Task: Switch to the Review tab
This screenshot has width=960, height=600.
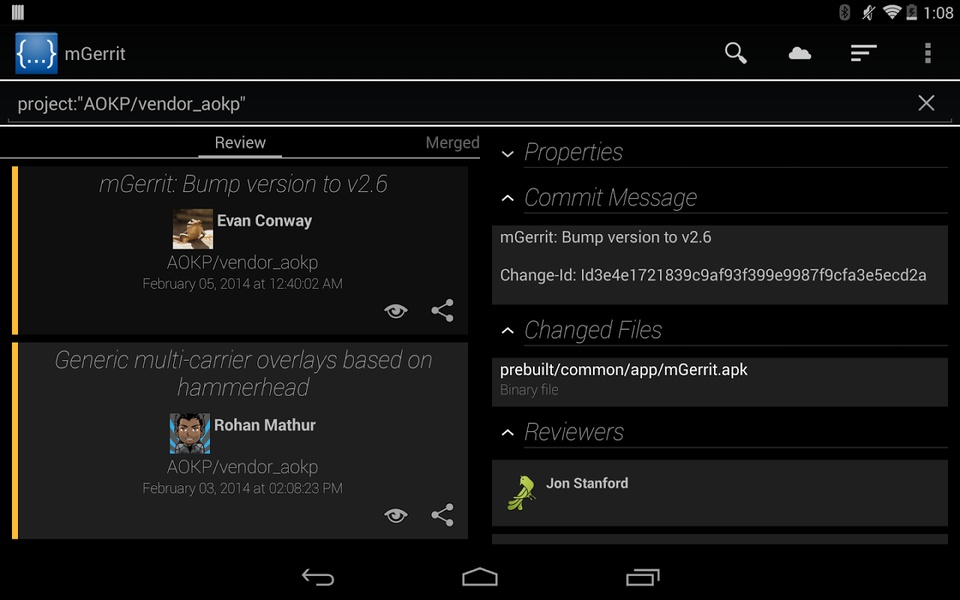Action: click(240, 143)
